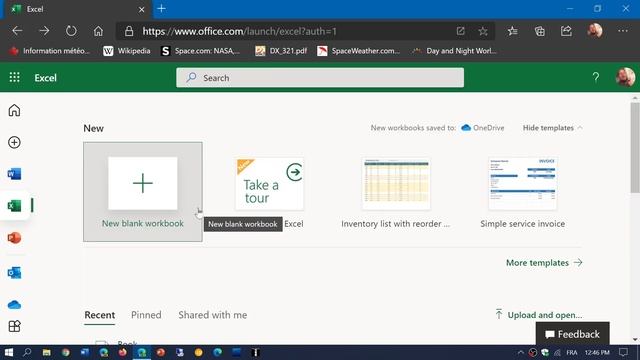Open the Feedback button
This screenshot has height=360, width=640.
pyautogui.click(x=573, y=334)
